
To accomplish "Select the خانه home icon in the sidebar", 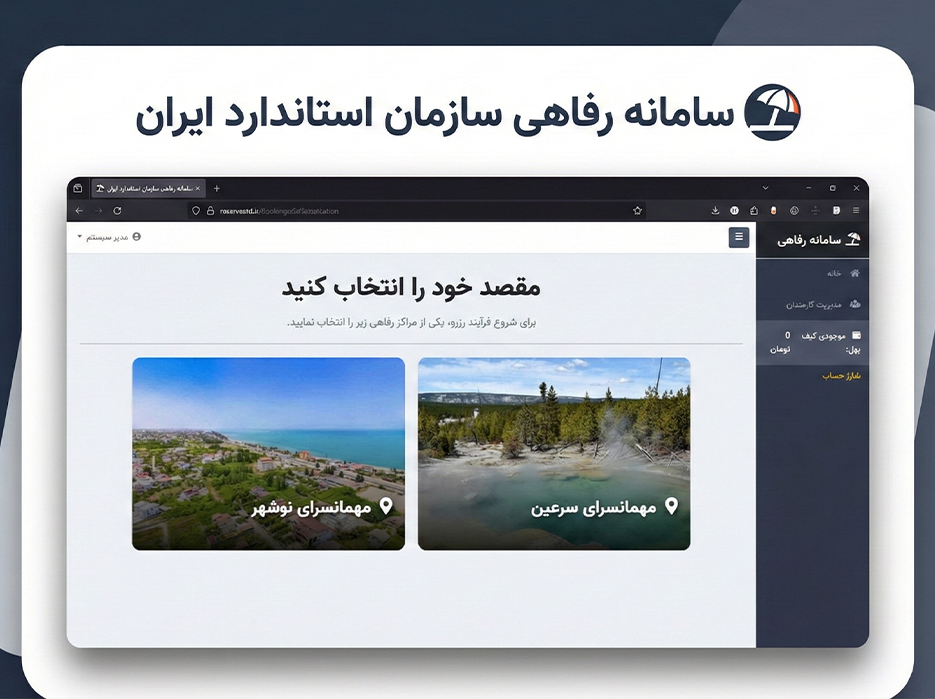I will coord(856,273).
